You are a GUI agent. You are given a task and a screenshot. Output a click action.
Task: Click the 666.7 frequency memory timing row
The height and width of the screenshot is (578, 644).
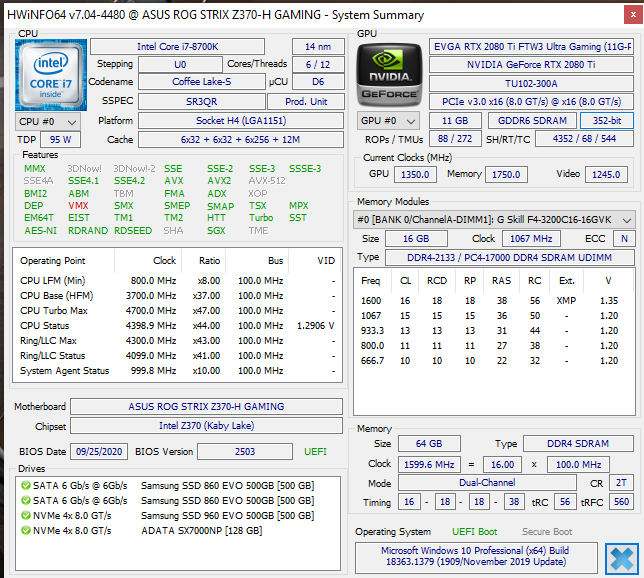pos(494,361)
